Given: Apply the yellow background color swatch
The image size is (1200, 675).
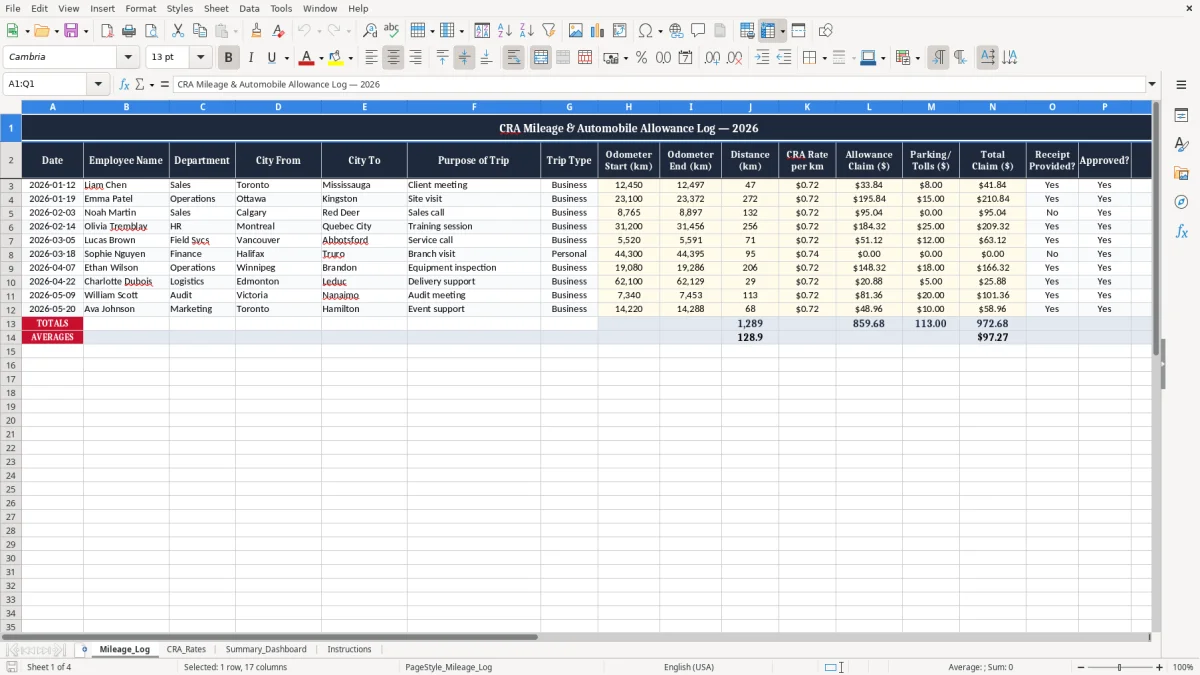Looking at the screenshot, I should pyautogui.click(x=337, y=58).
